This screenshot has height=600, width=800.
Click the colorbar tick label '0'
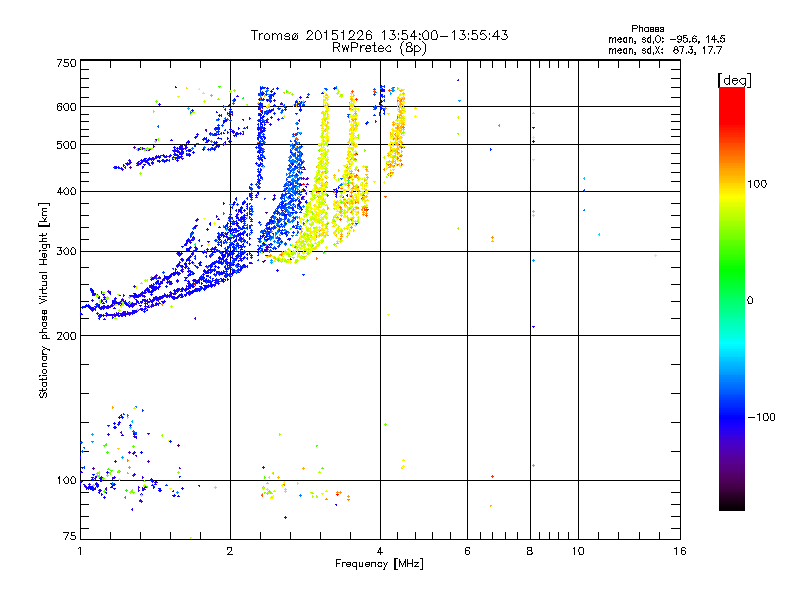pos(750,301)
